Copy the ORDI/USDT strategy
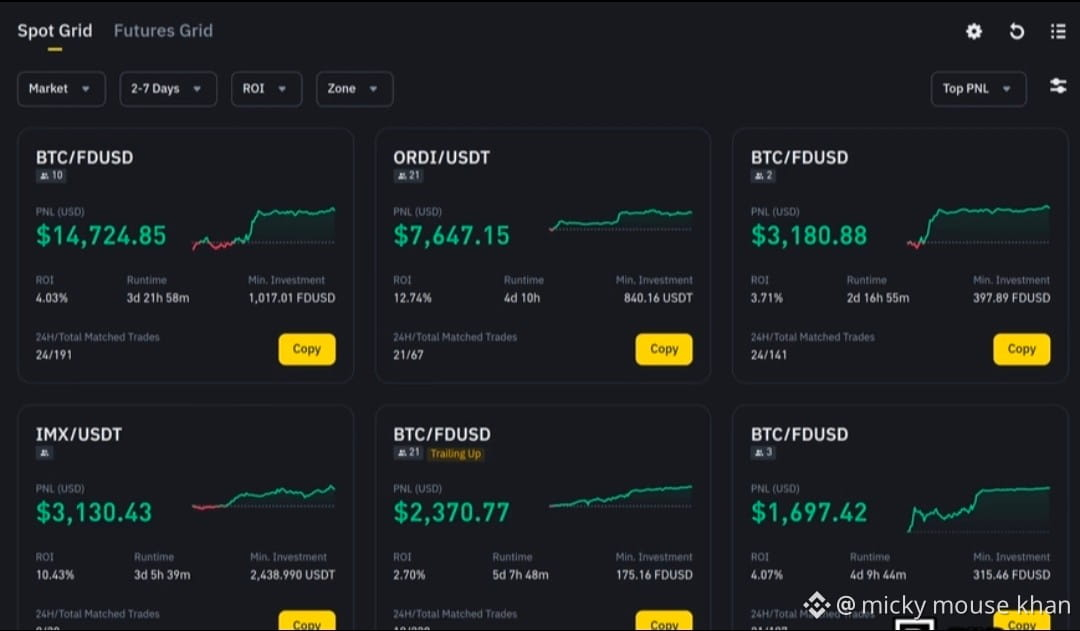Image resolution: width=1080 pixels, height=631 pixels. point(664,349)
